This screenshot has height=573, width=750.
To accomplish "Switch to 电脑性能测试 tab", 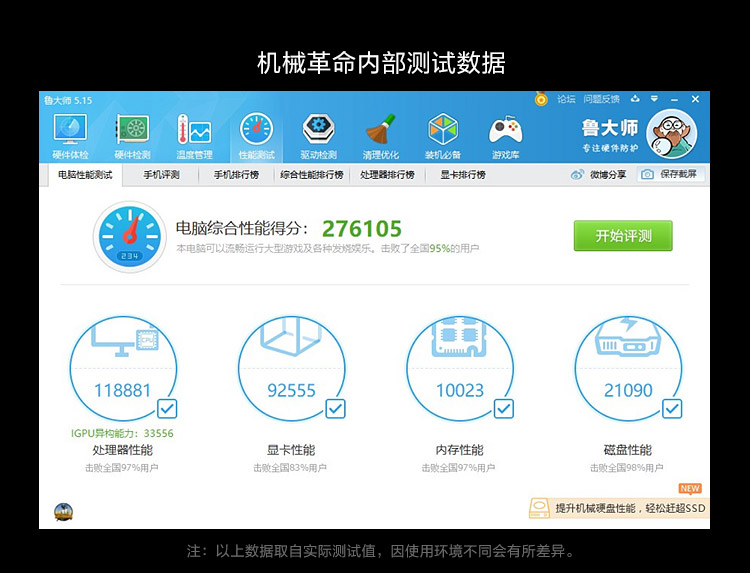I will 85,175.
